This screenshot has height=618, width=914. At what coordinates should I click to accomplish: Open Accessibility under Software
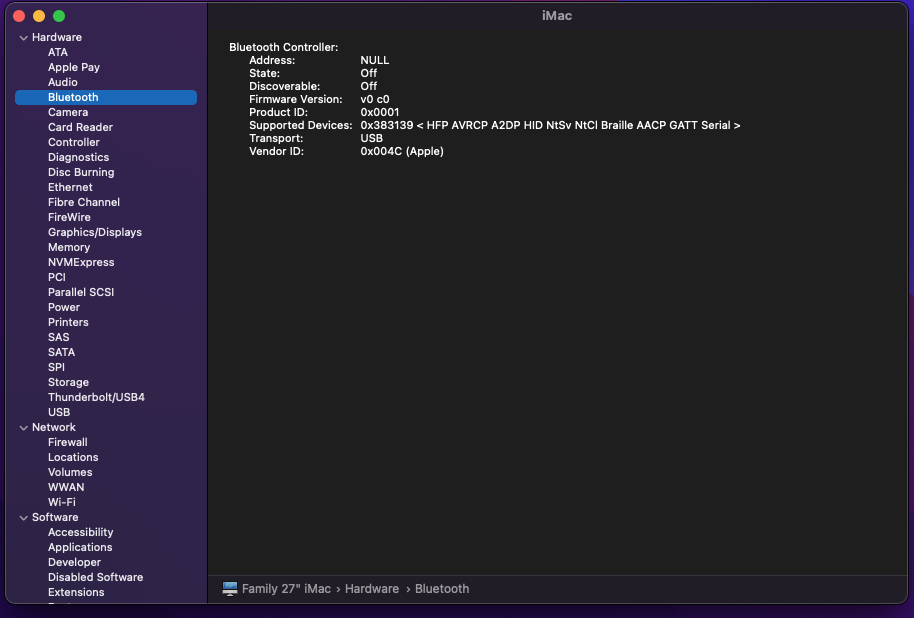tap(80, 532)
